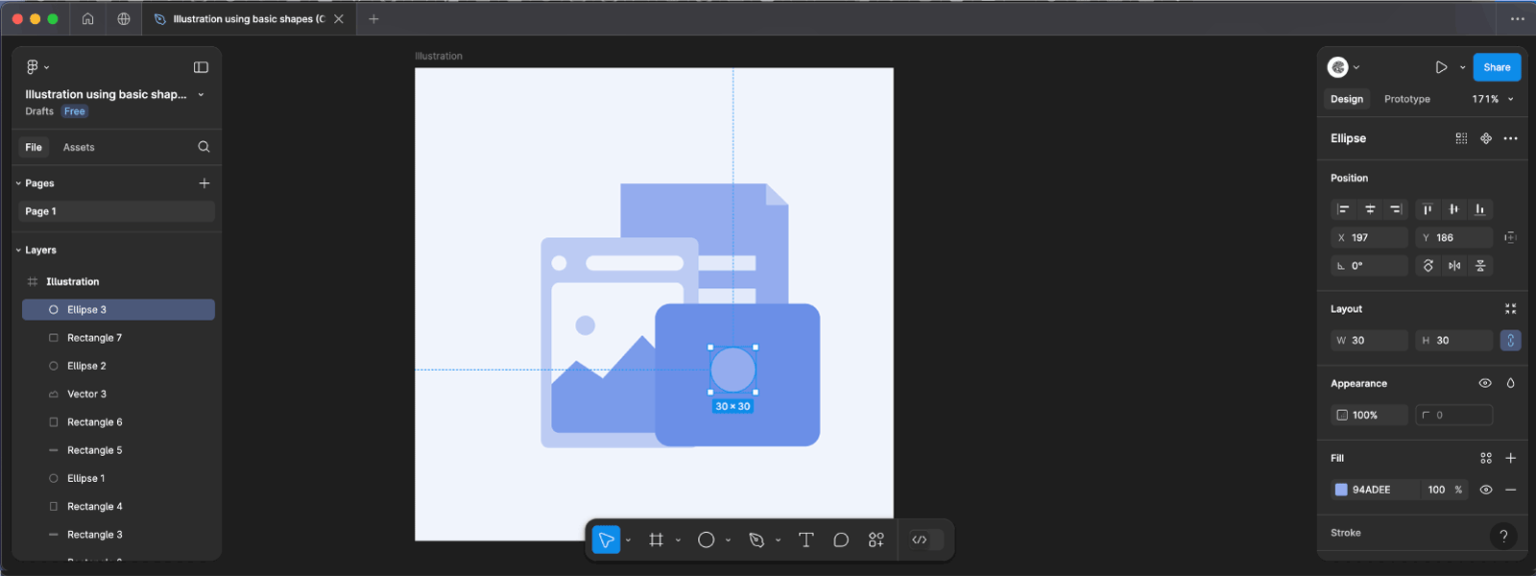Open the Comment tool
This screenshot has height=576, width=1536.
point(841,540)
